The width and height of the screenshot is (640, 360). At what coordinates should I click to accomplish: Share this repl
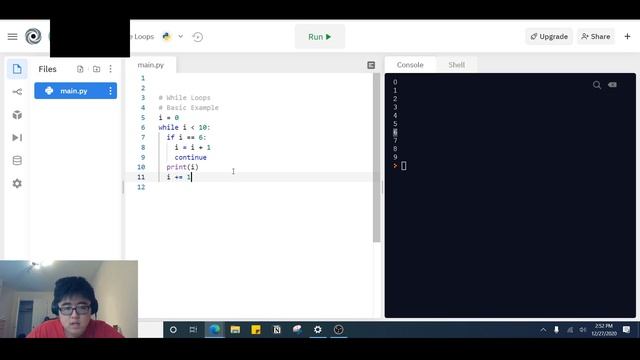(x=596, y=36)
